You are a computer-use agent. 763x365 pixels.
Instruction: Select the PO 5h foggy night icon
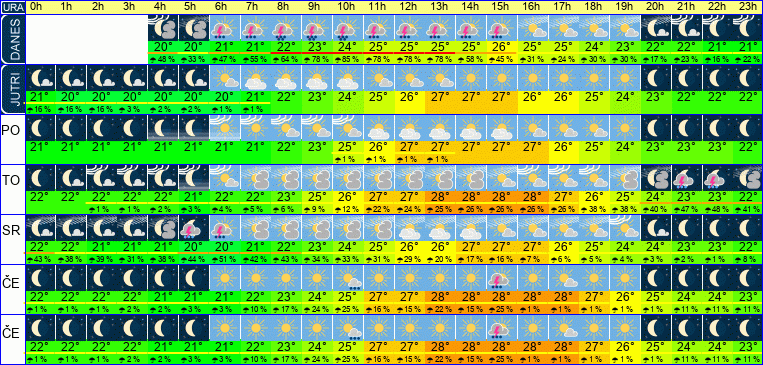tap(194, 128)
